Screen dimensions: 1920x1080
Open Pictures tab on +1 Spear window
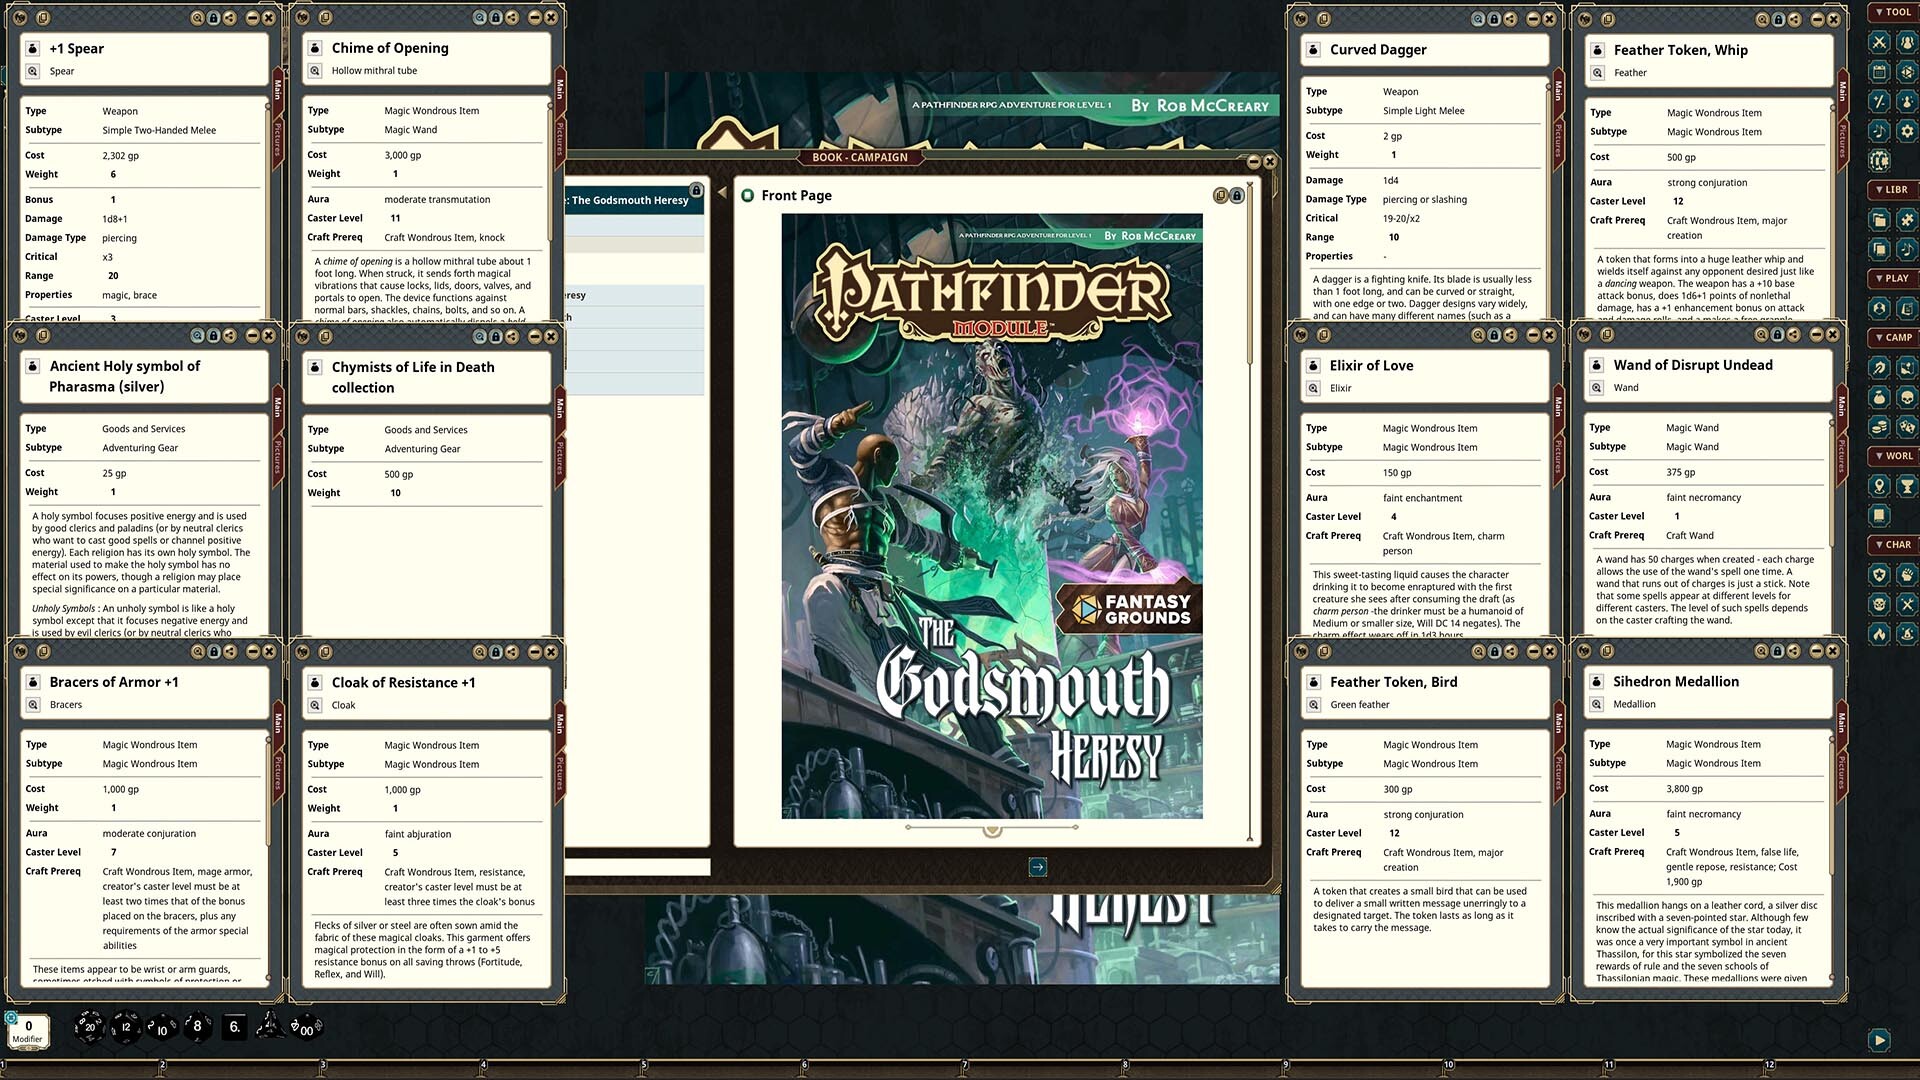(278, 141)
